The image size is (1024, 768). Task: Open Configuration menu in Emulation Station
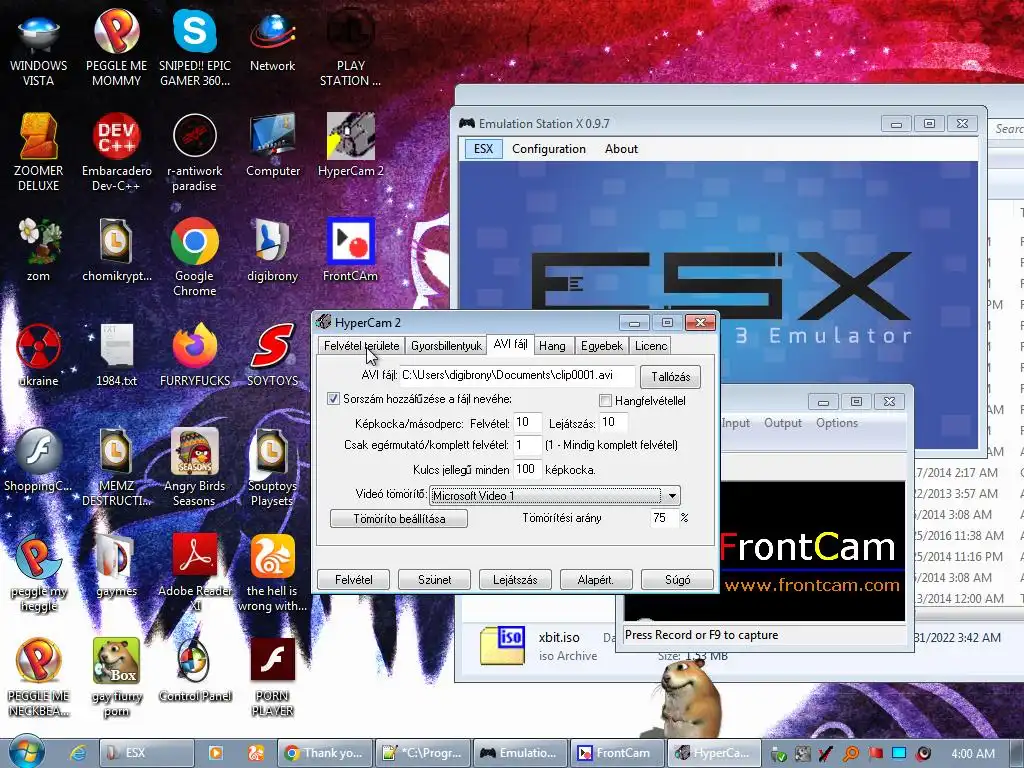coord(549,149)
